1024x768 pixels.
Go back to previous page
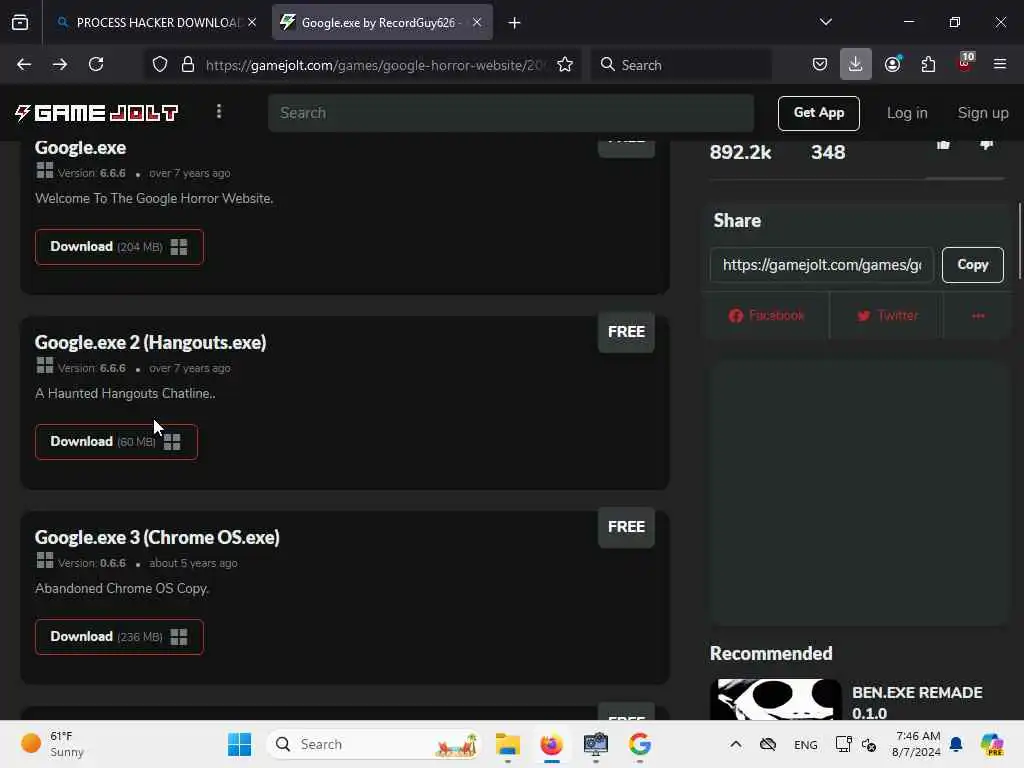pyautogui.click(x=24, y=64)
